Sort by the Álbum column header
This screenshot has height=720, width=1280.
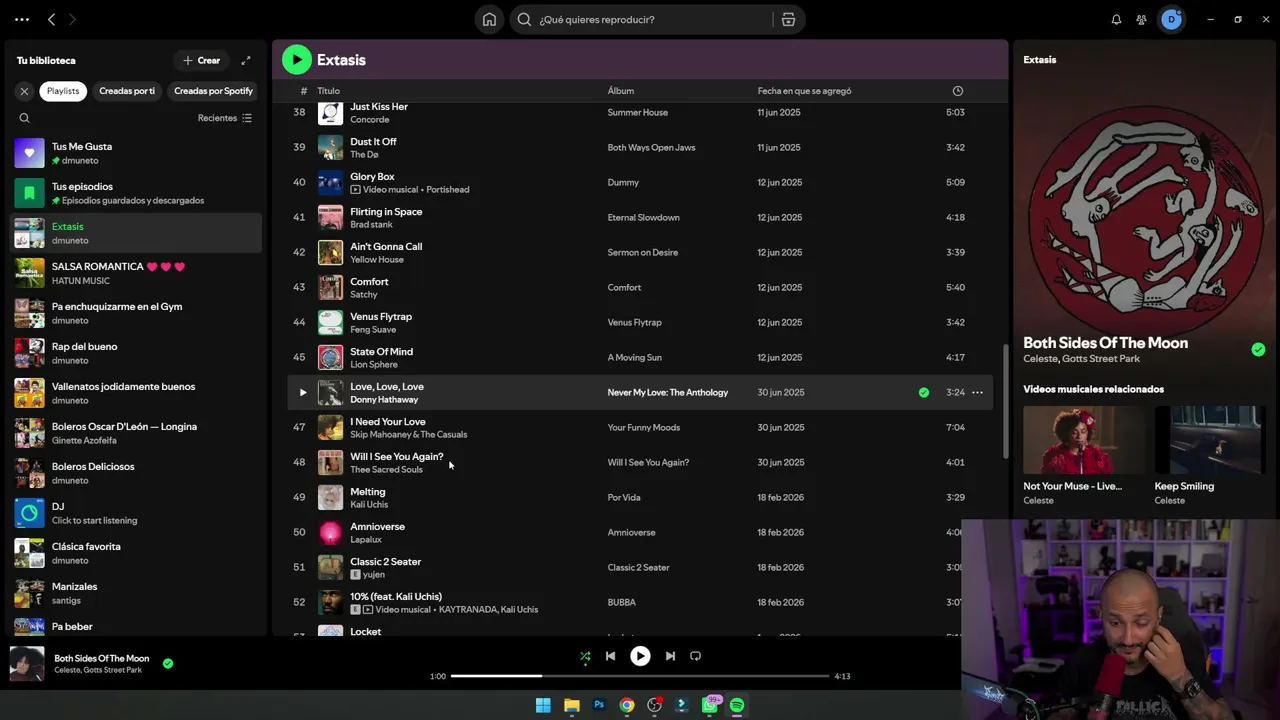pos(621,91)
